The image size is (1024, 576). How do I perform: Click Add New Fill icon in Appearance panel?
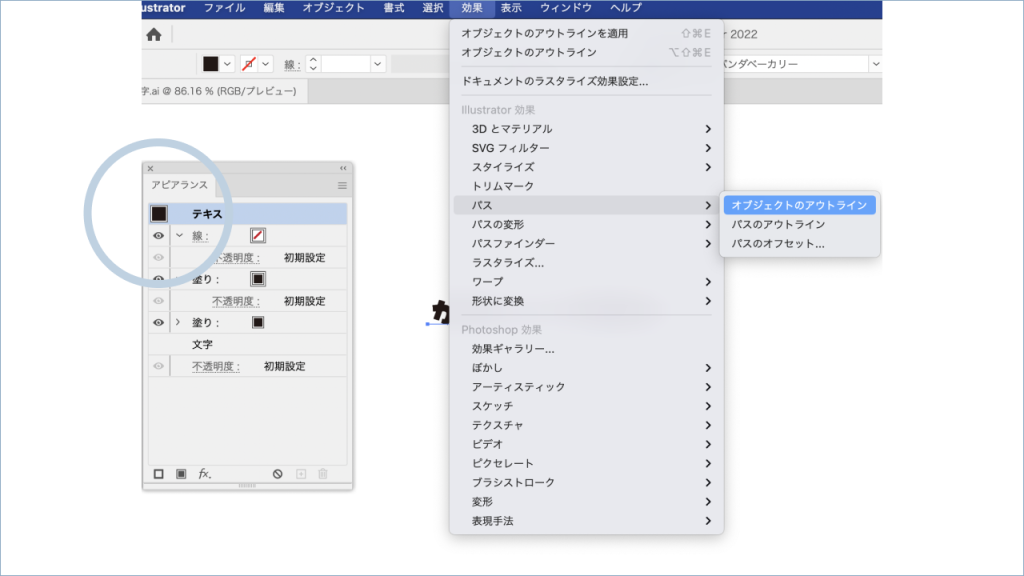[182, 474]
